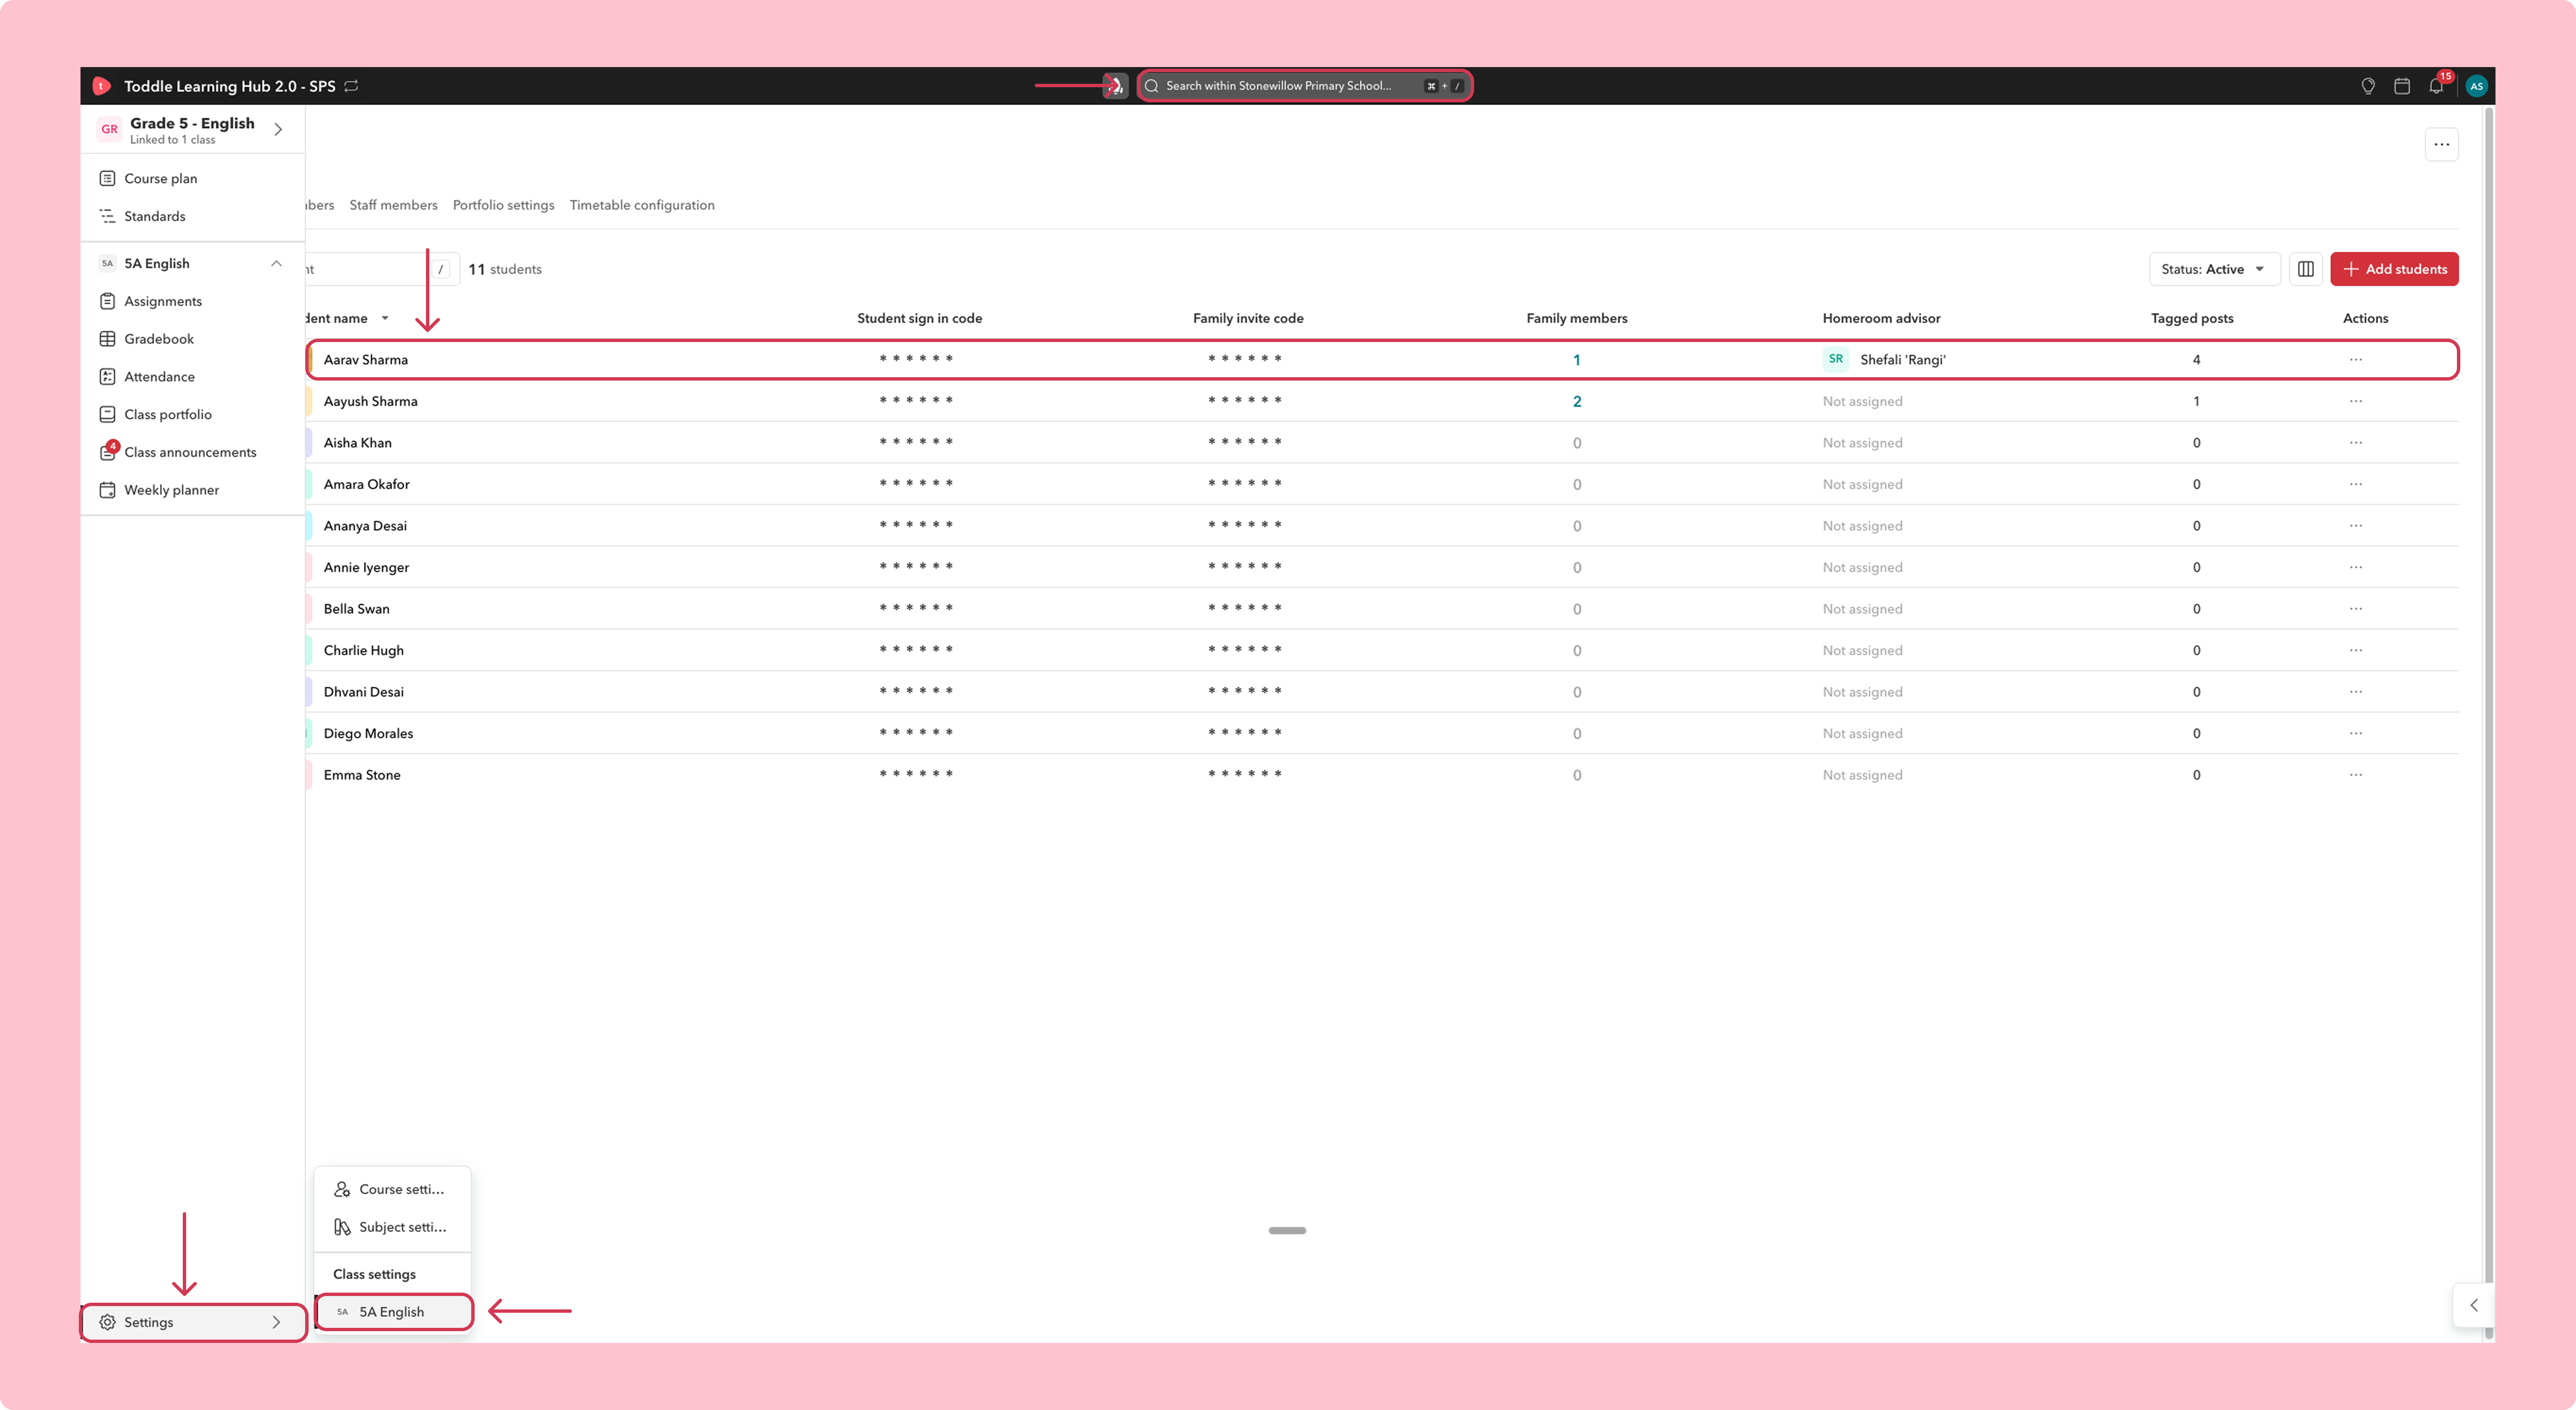Sort by student name column arrow

(385, 318)
